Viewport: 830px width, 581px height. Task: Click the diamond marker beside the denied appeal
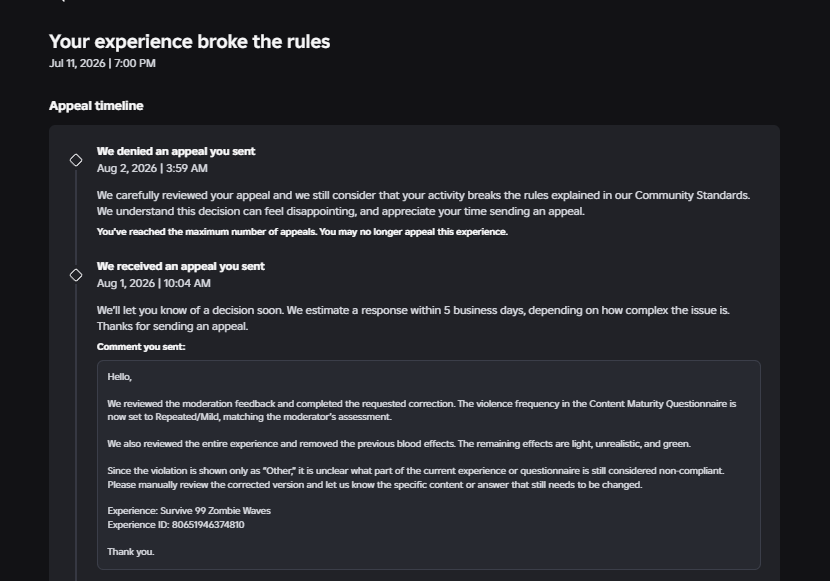tap(76, 160)
